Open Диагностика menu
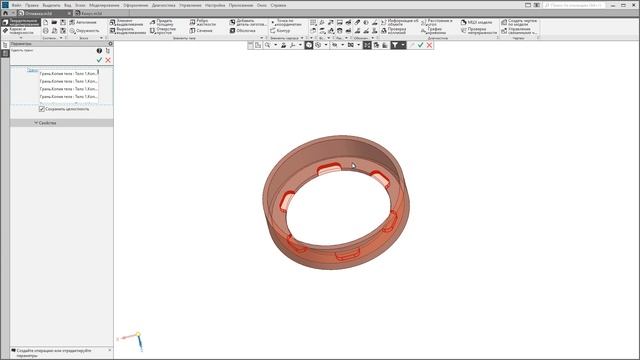The image size is (640, 360). pos(163,5)
